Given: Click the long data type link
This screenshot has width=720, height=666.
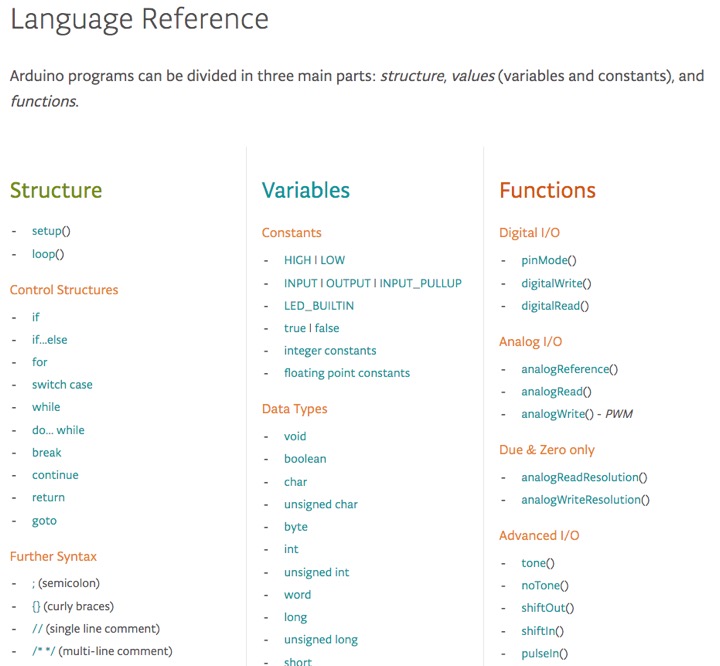Looking at the screenshot, I should (x=295, y=617).
